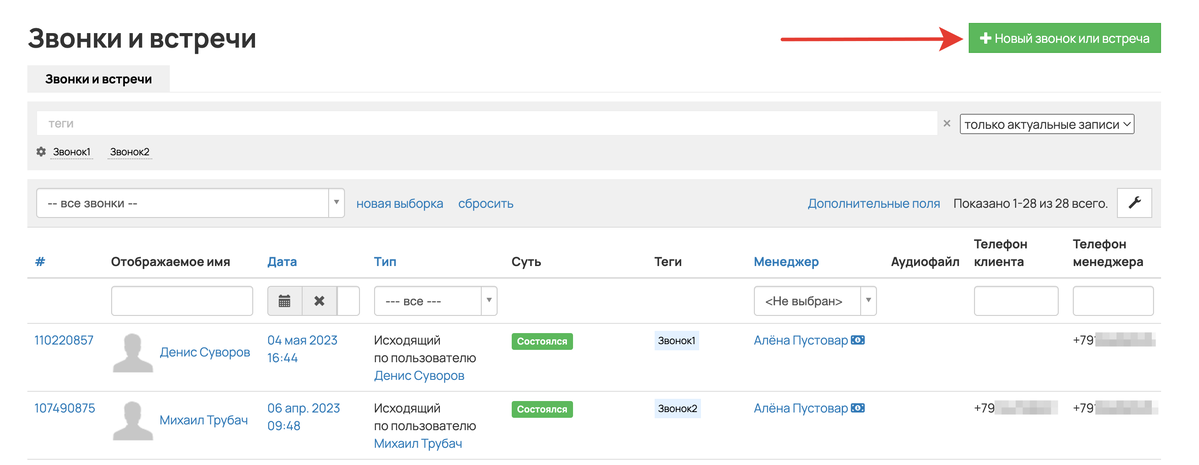This screenshot has width=1199, height=465.
Task: Select the Звонок2 tag filter
Action: (130, 152)
